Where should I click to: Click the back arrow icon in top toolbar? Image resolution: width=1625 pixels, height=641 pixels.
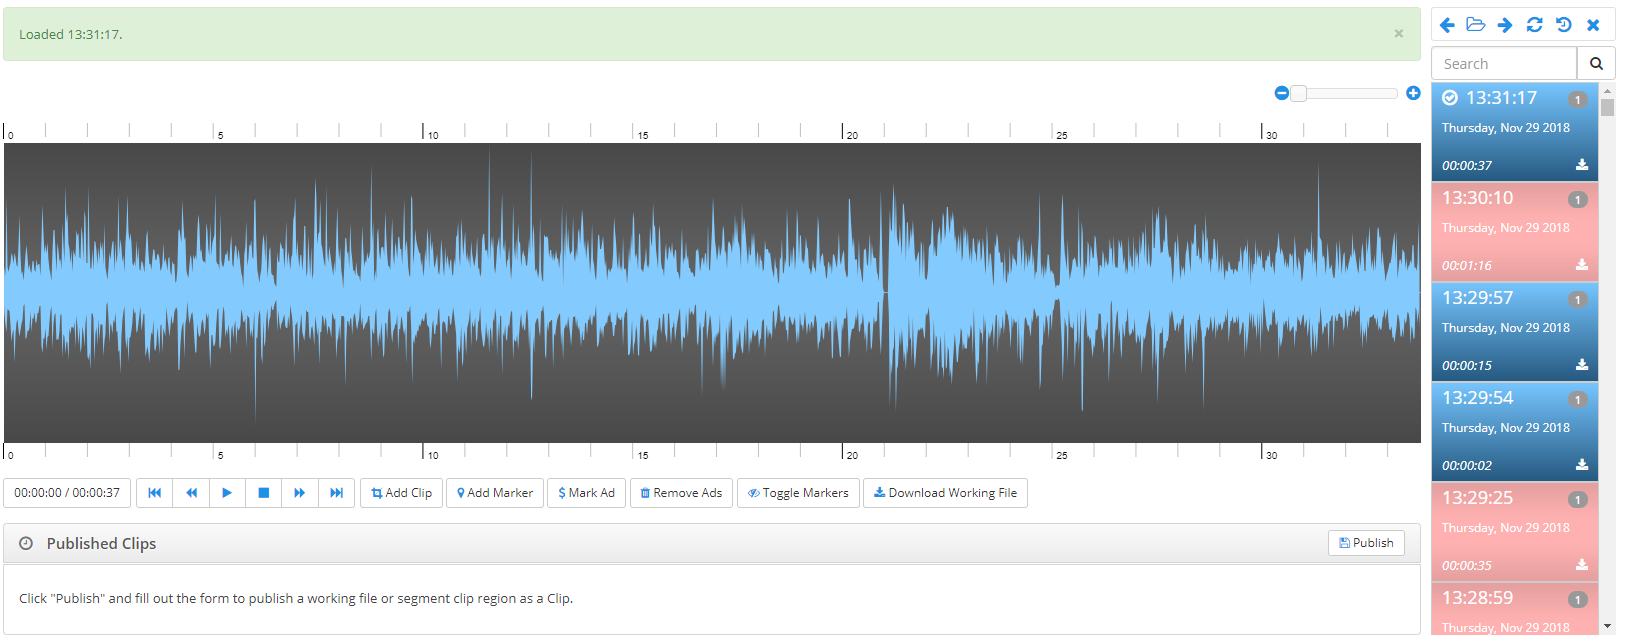click(1447, 25)
